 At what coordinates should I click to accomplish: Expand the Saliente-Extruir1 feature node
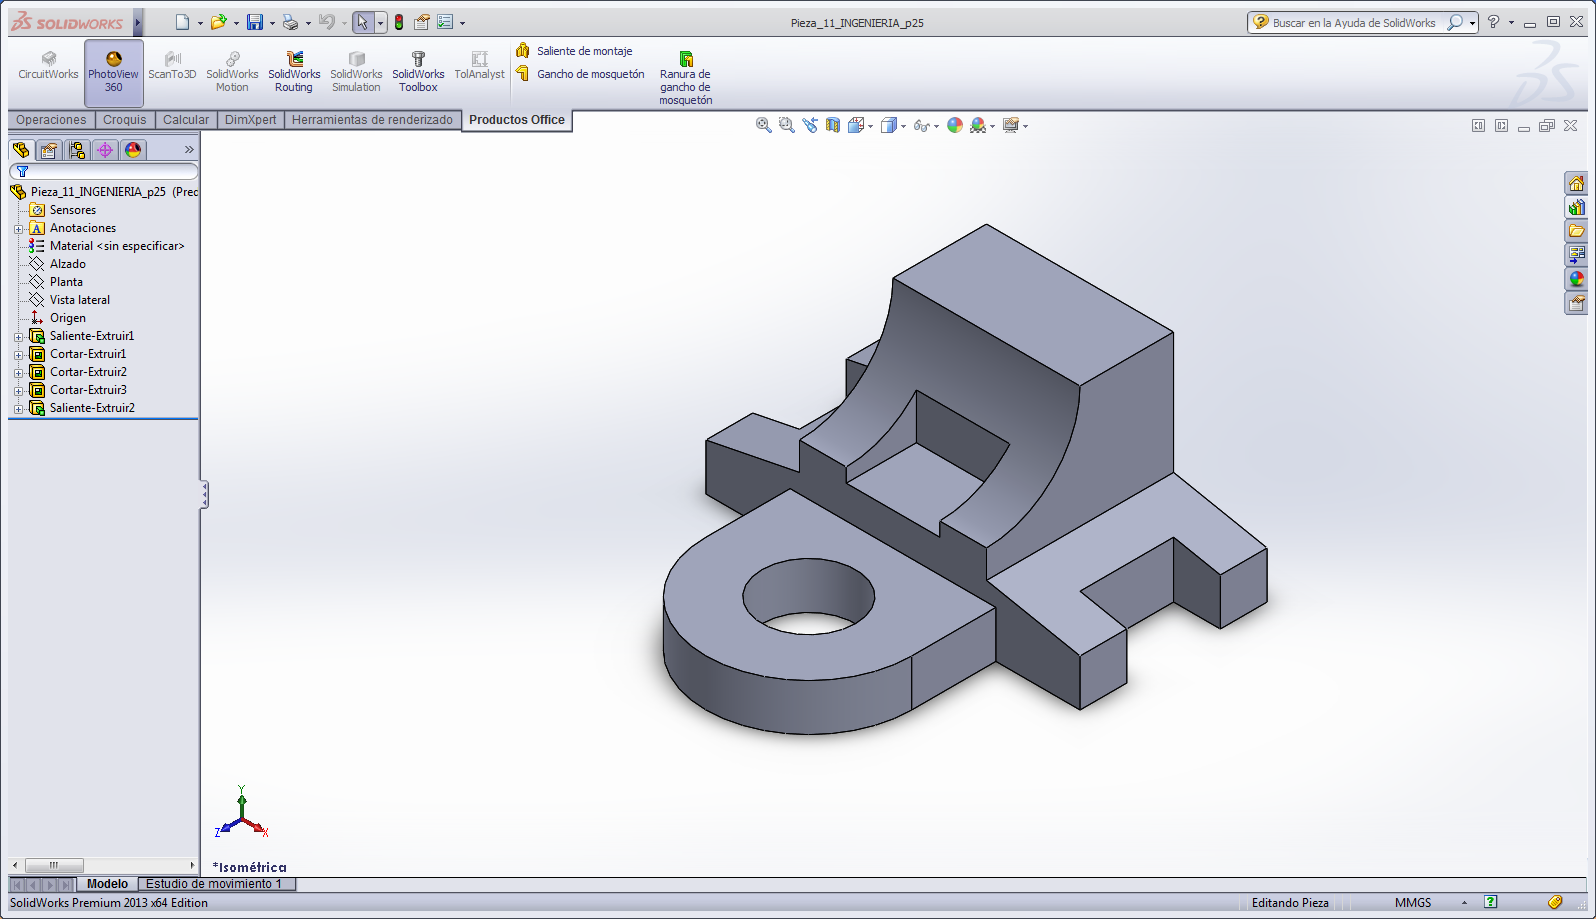coord(18,337)
